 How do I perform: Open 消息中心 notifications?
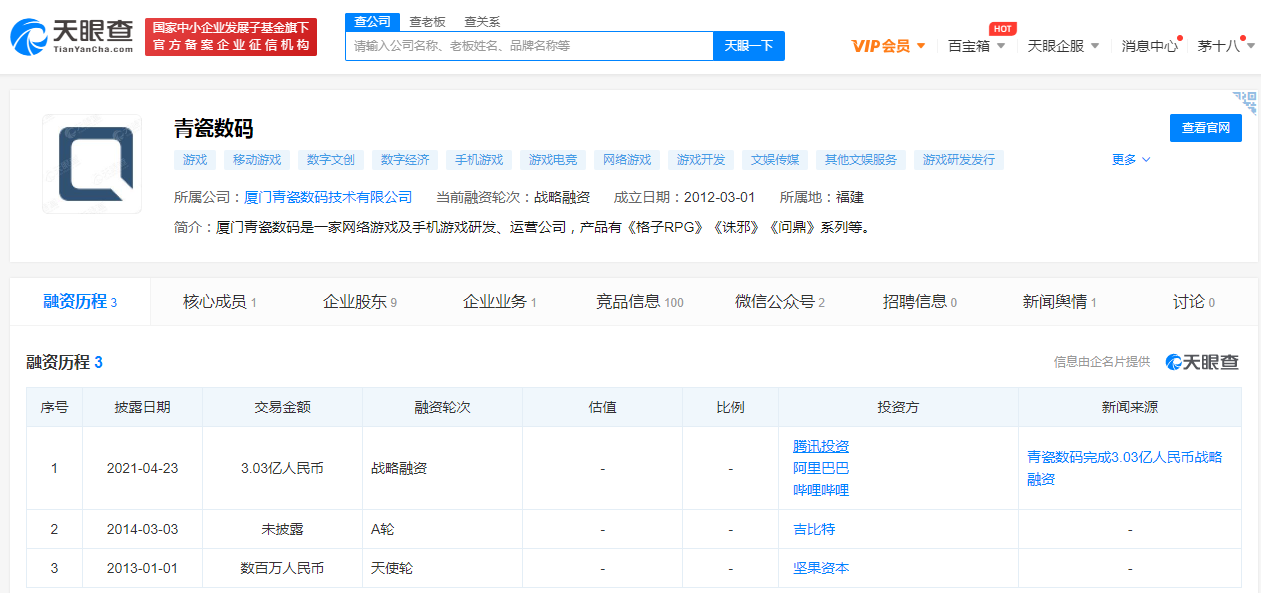pyautogui.click(x=1149, y=46)
